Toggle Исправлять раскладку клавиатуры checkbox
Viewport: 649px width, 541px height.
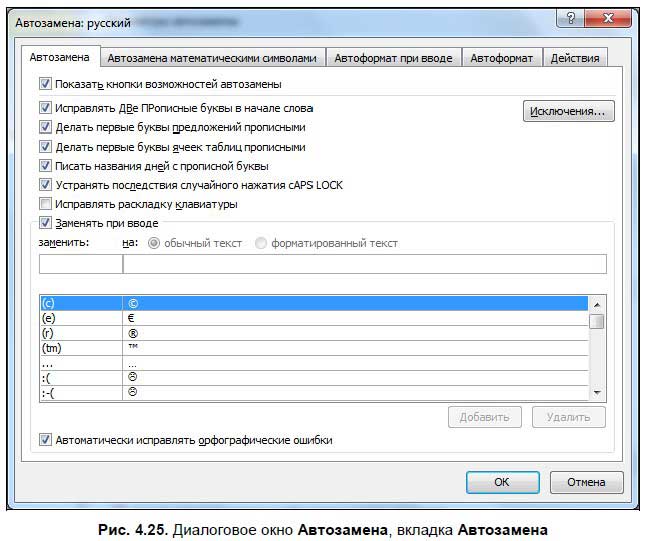pos(45,204)
